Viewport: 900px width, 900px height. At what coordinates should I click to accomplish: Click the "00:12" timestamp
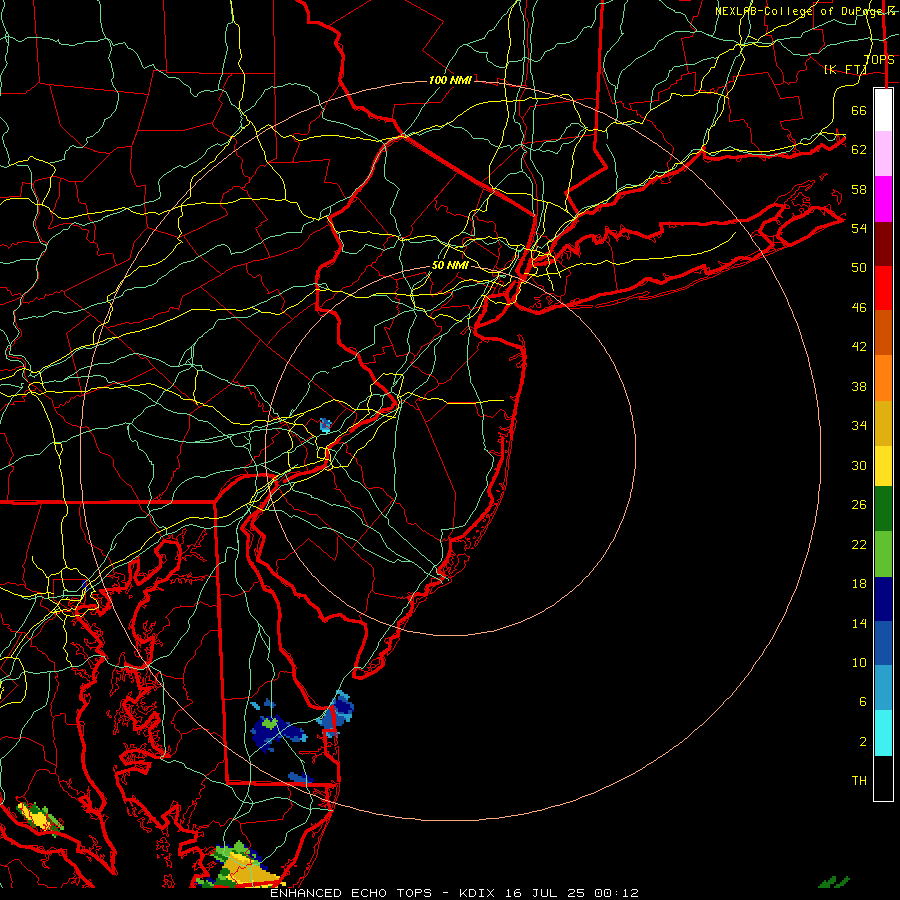click(616, 893)
